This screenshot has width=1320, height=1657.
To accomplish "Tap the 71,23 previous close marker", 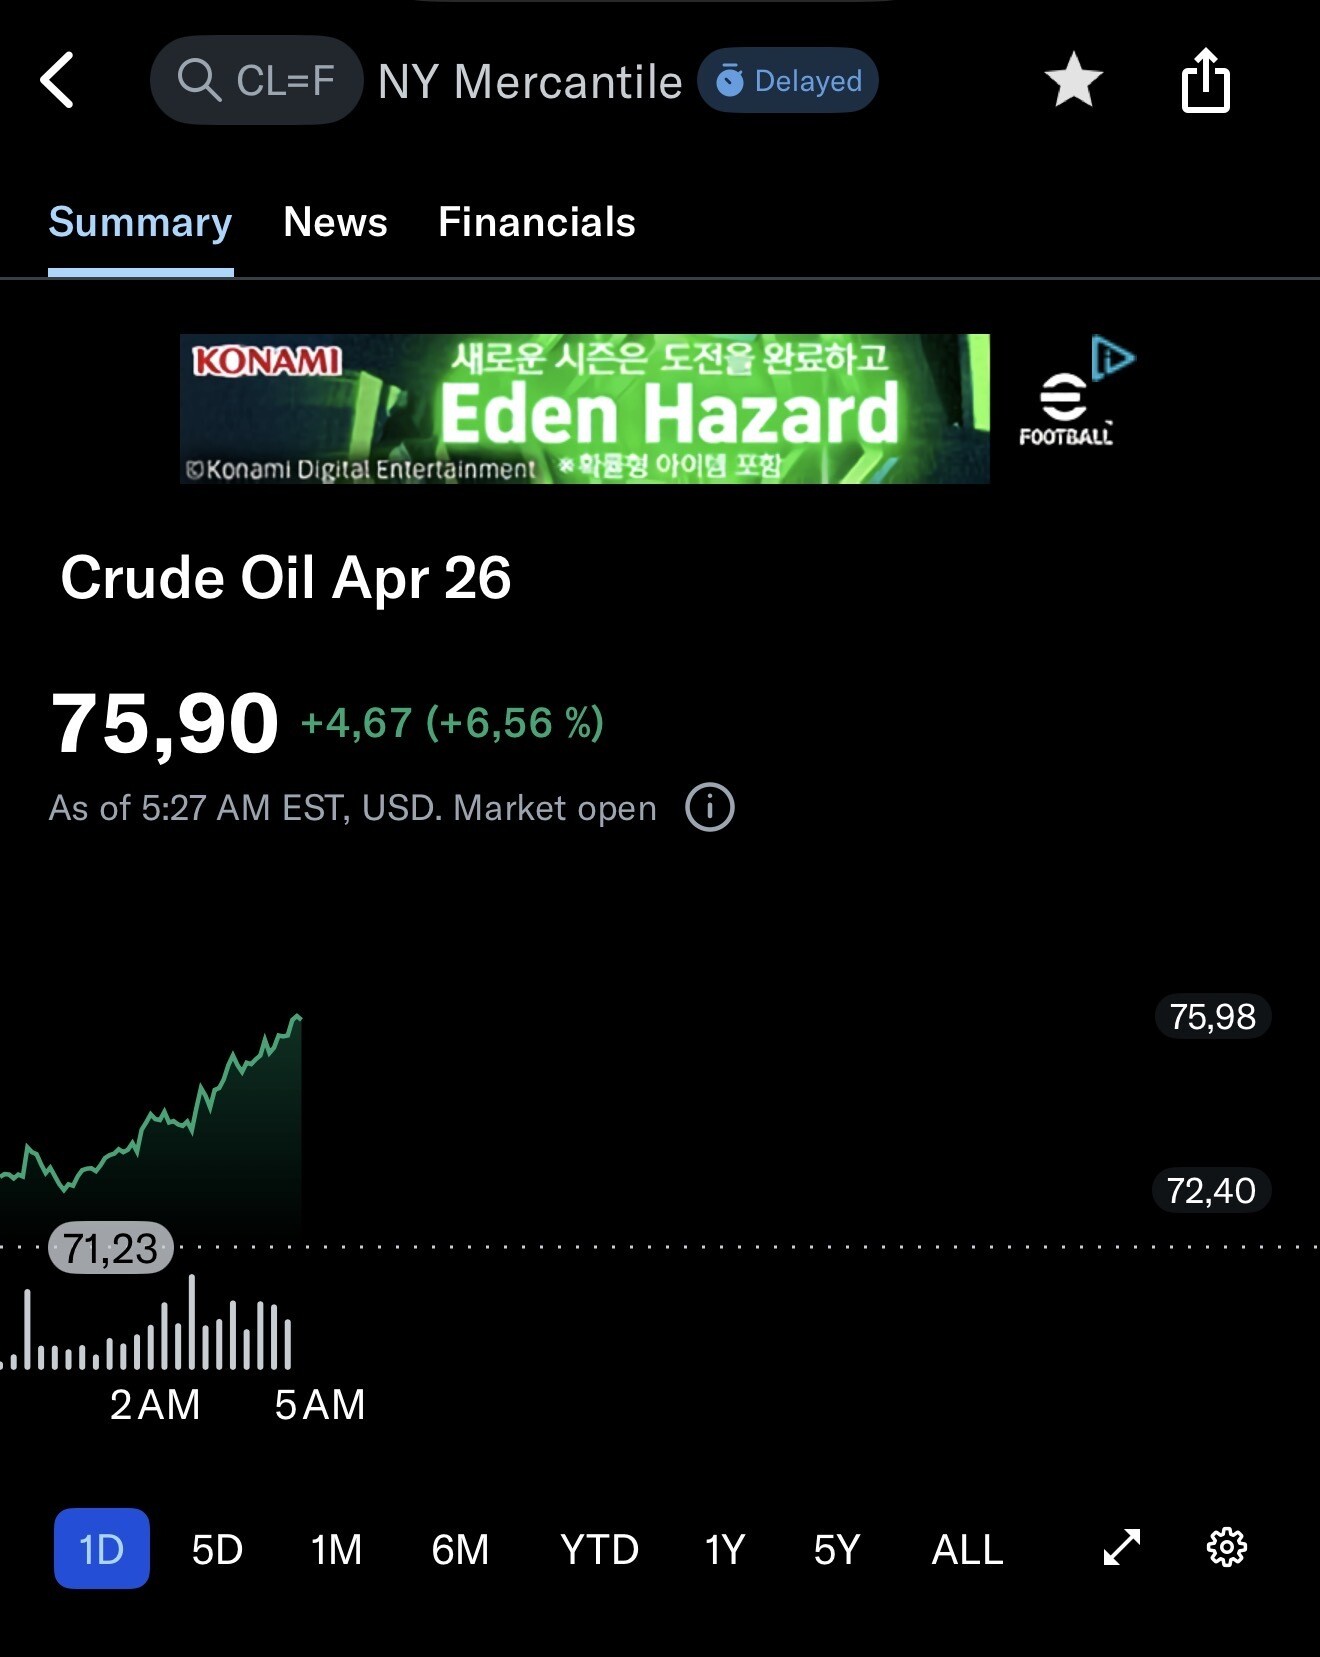I will click(111, 1248).
